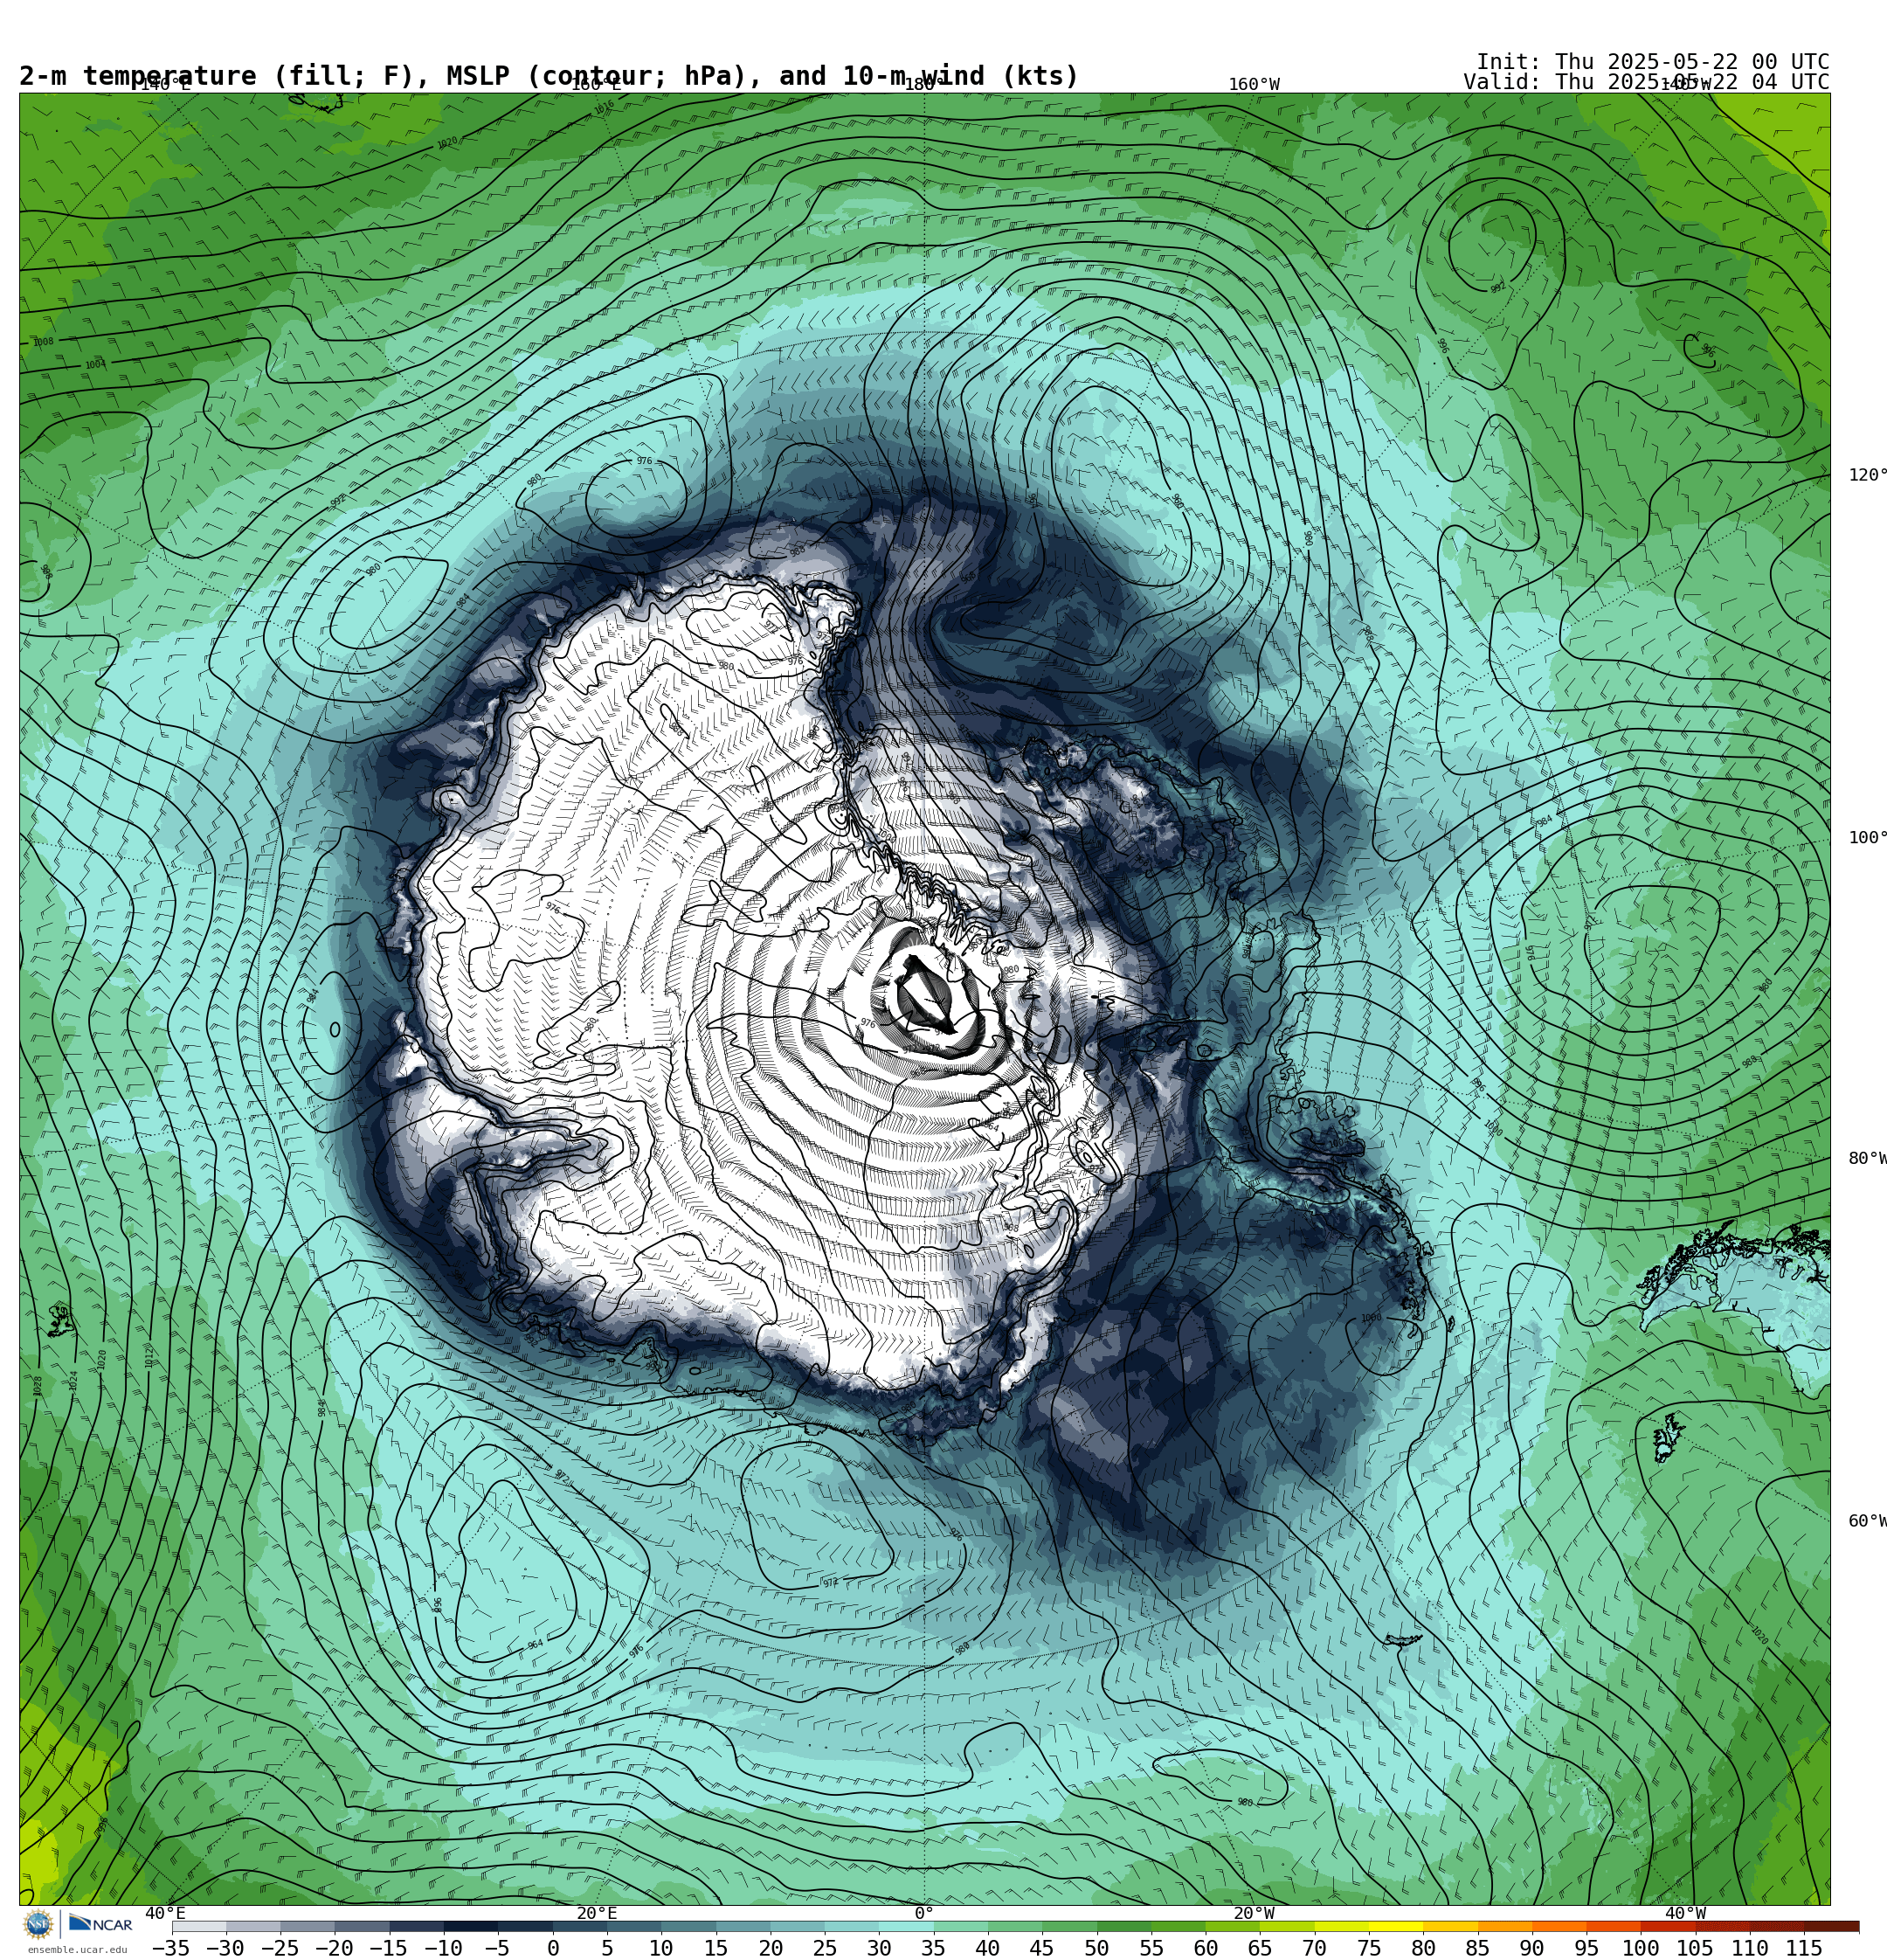Click the 100 colorbar tick label
1887x1960 pixels.
(1641, 1948)
